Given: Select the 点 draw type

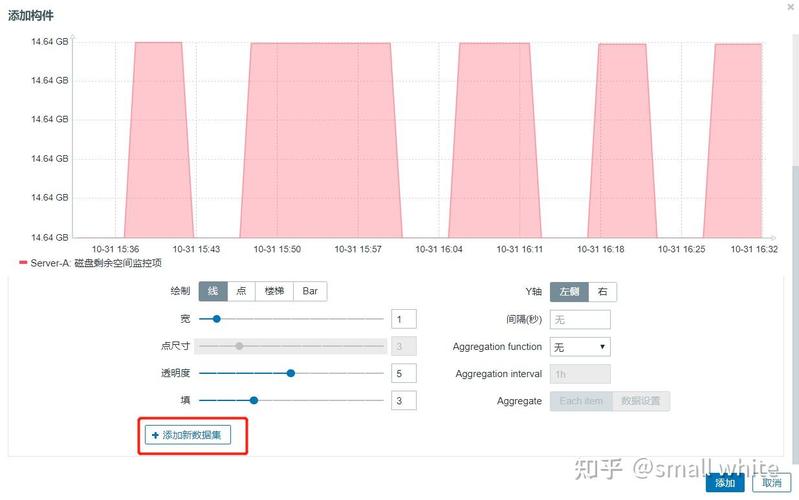Looking at the screenshot, I should pyautogui.click(x=242, y=291).
